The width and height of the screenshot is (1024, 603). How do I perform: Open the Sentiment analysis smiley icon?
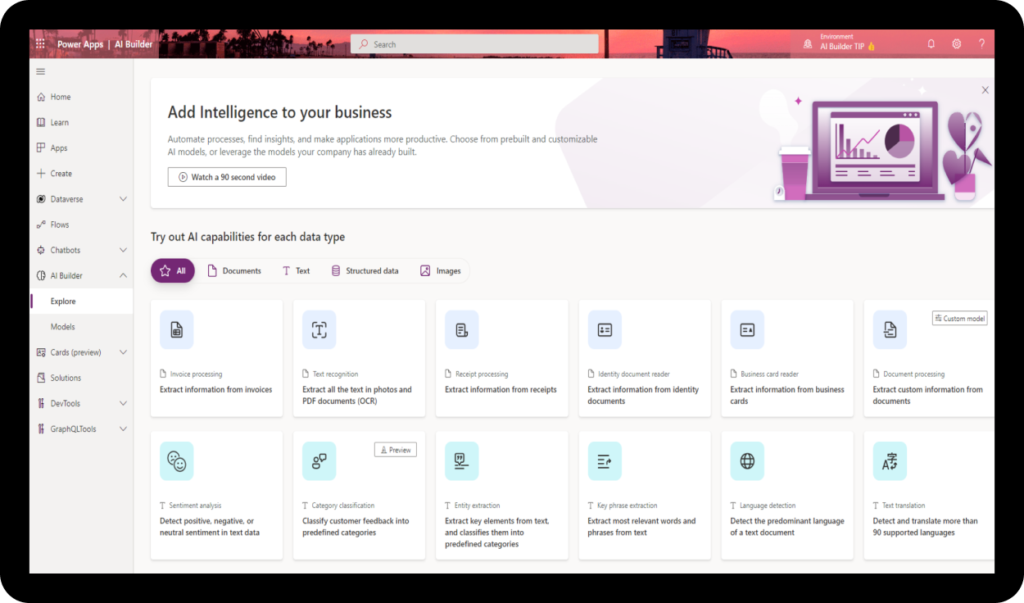pos(176,461)
